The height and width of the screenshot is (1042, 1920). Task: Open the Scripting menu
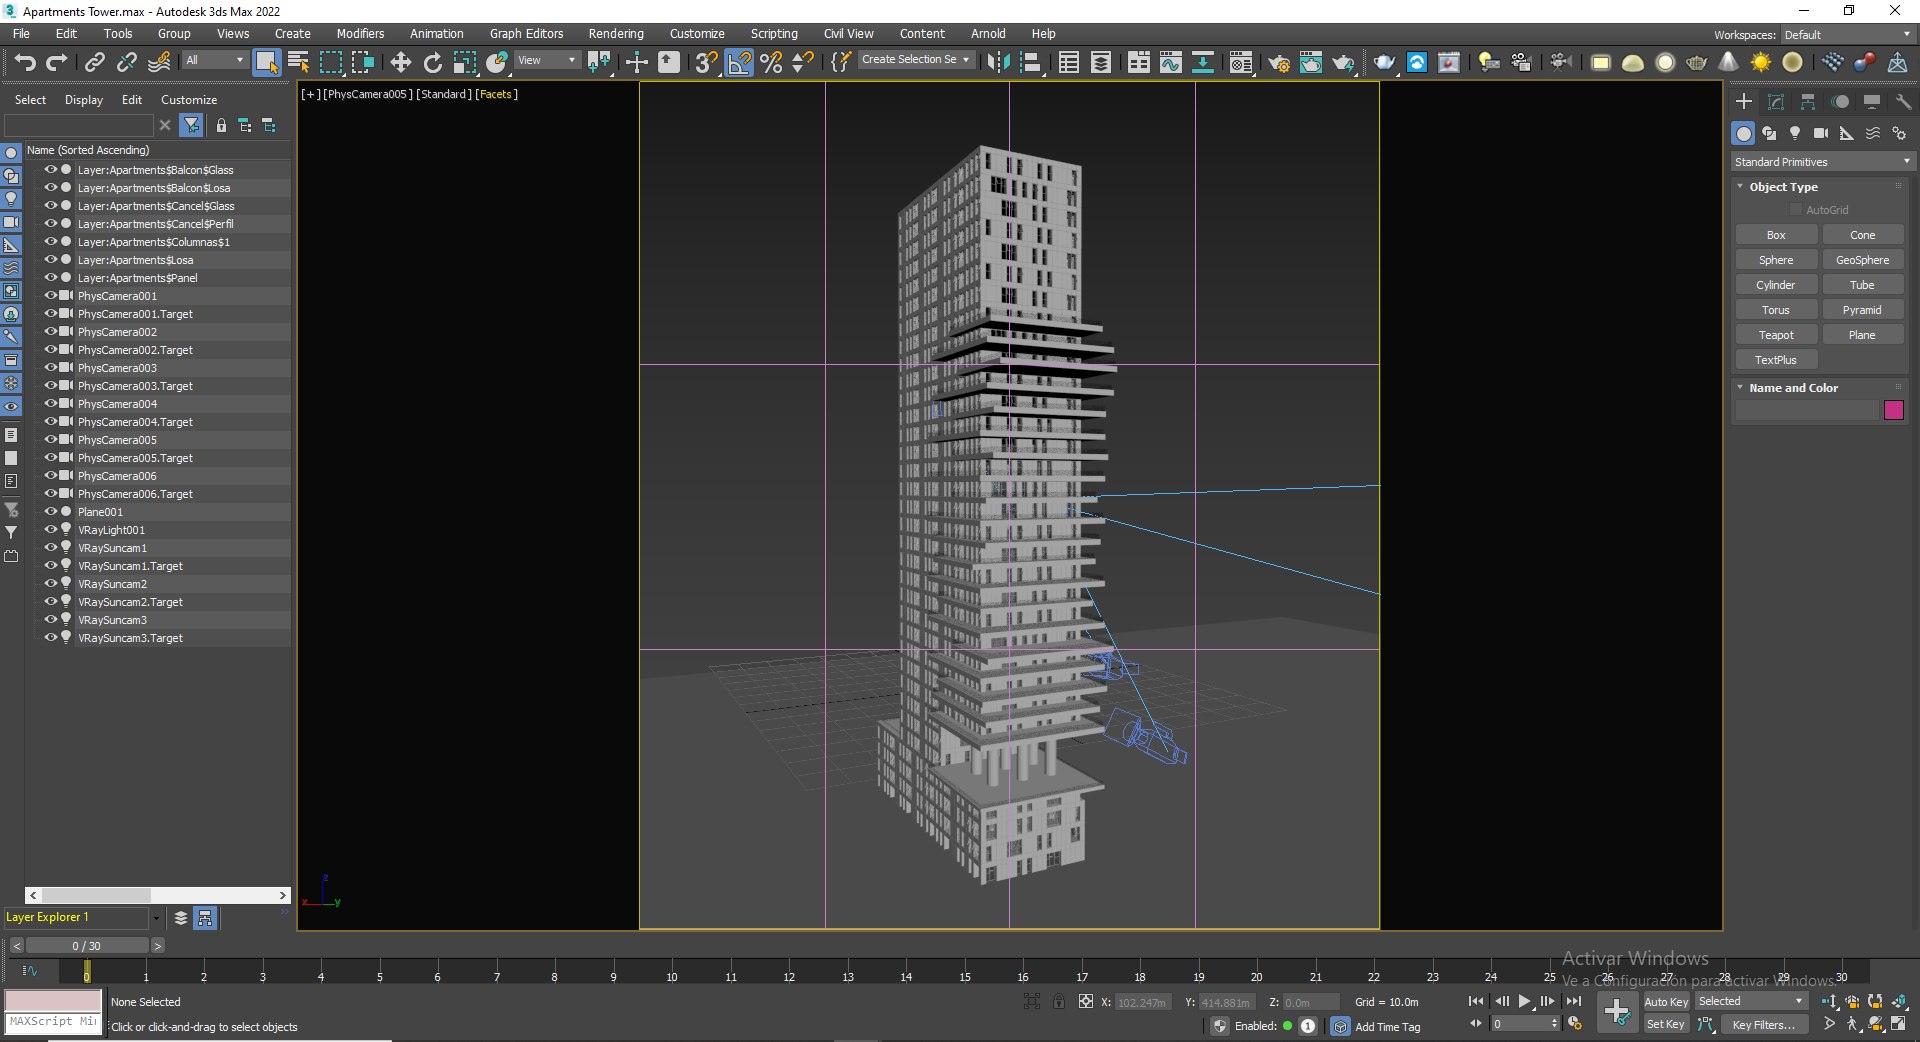[x=774, y=34]
